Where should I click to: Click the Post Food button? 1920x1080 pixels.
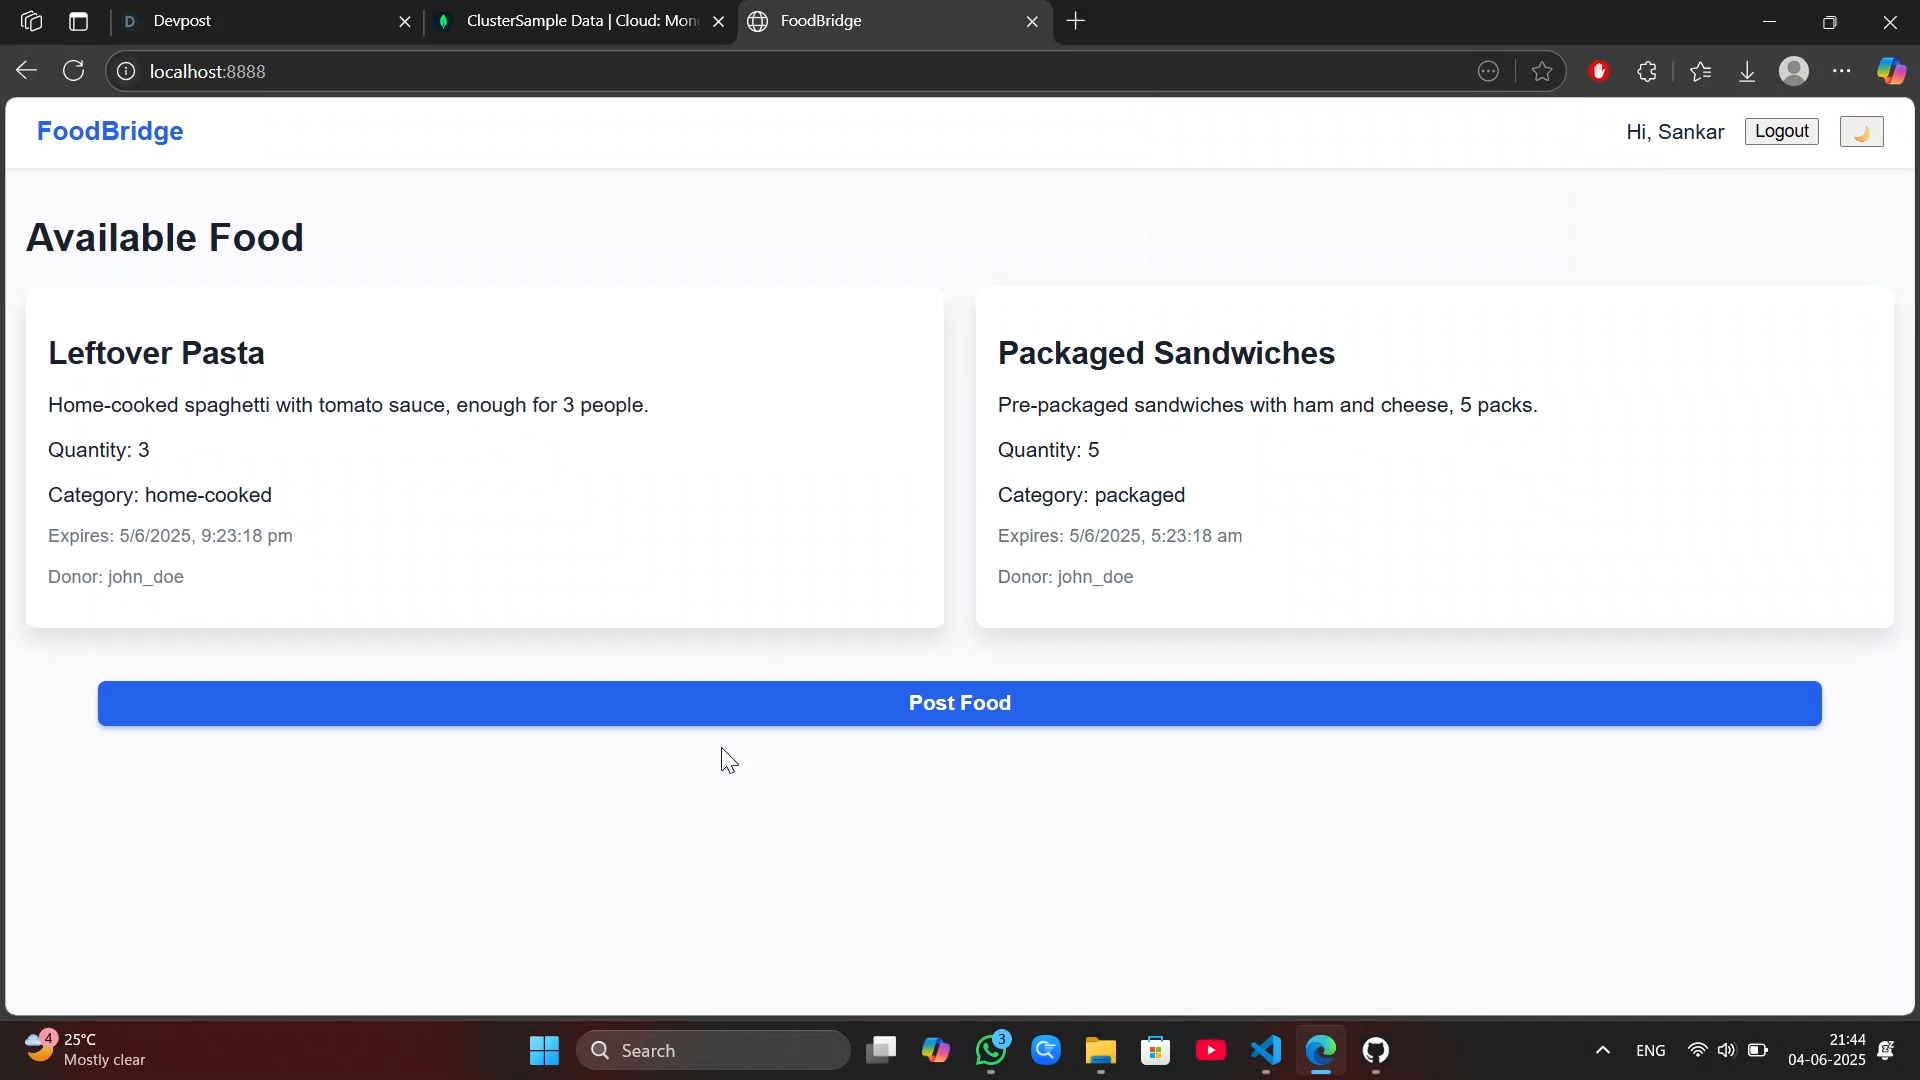tap(959, 703)
